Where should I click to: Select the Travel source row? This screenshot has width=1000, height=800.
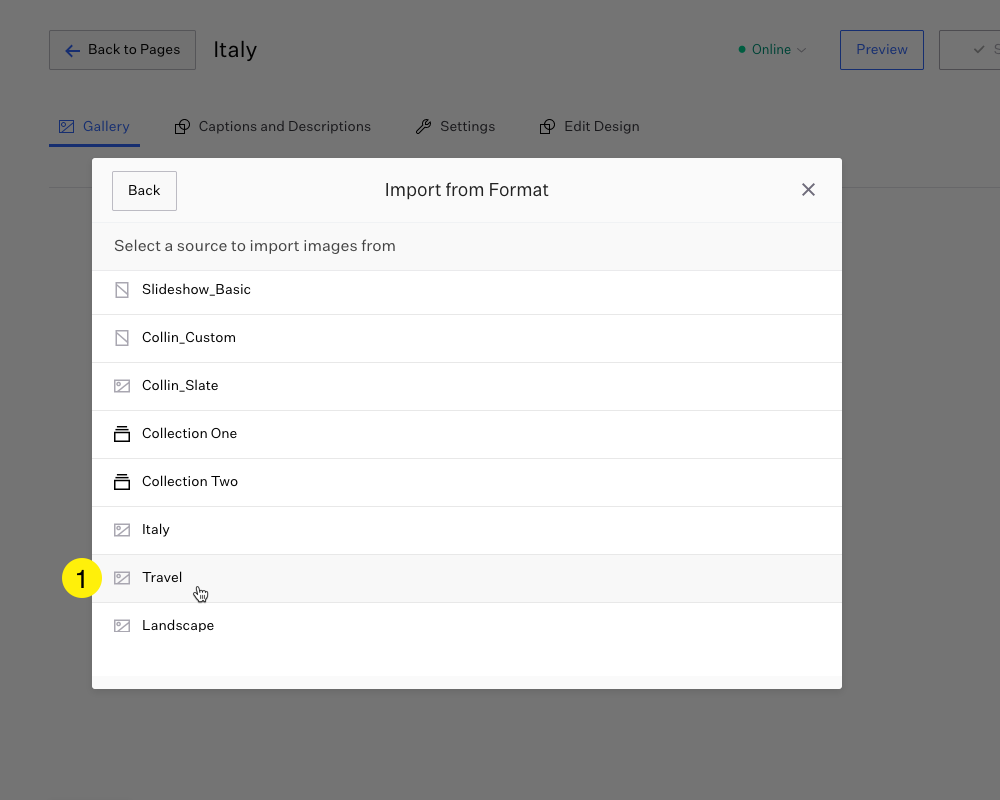(x=467, y=578)
